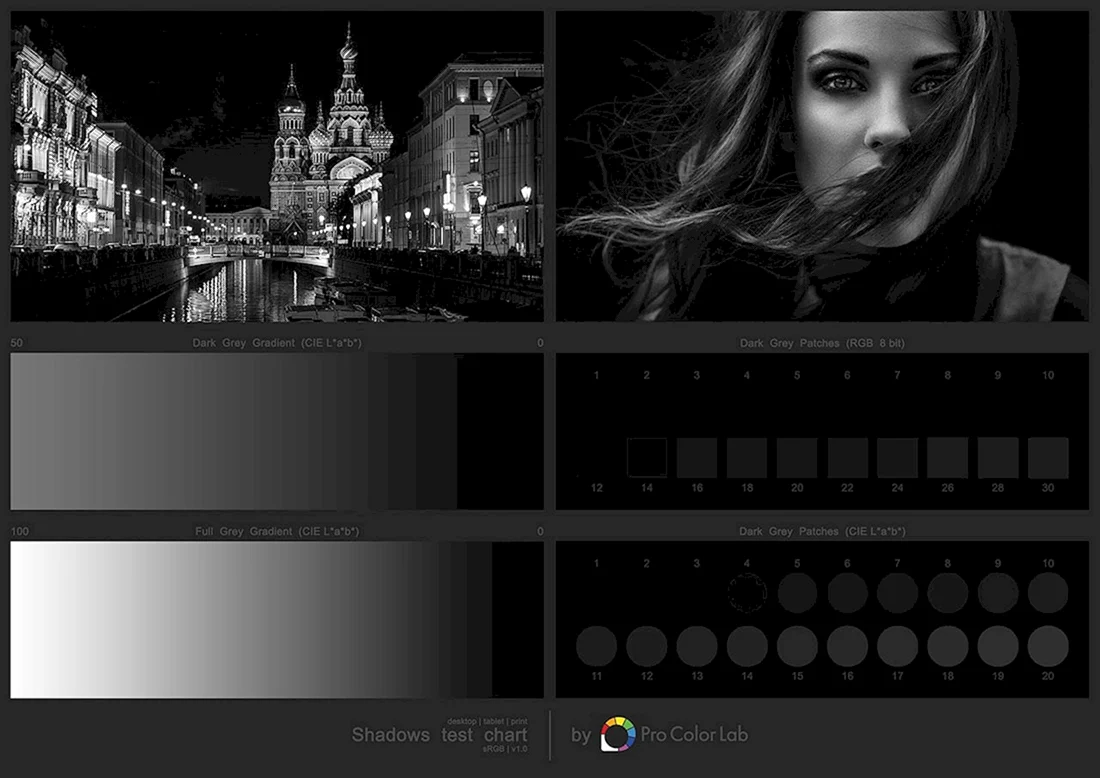
Task: Select RGB square patch labeled 24
Action: (897, 458)
